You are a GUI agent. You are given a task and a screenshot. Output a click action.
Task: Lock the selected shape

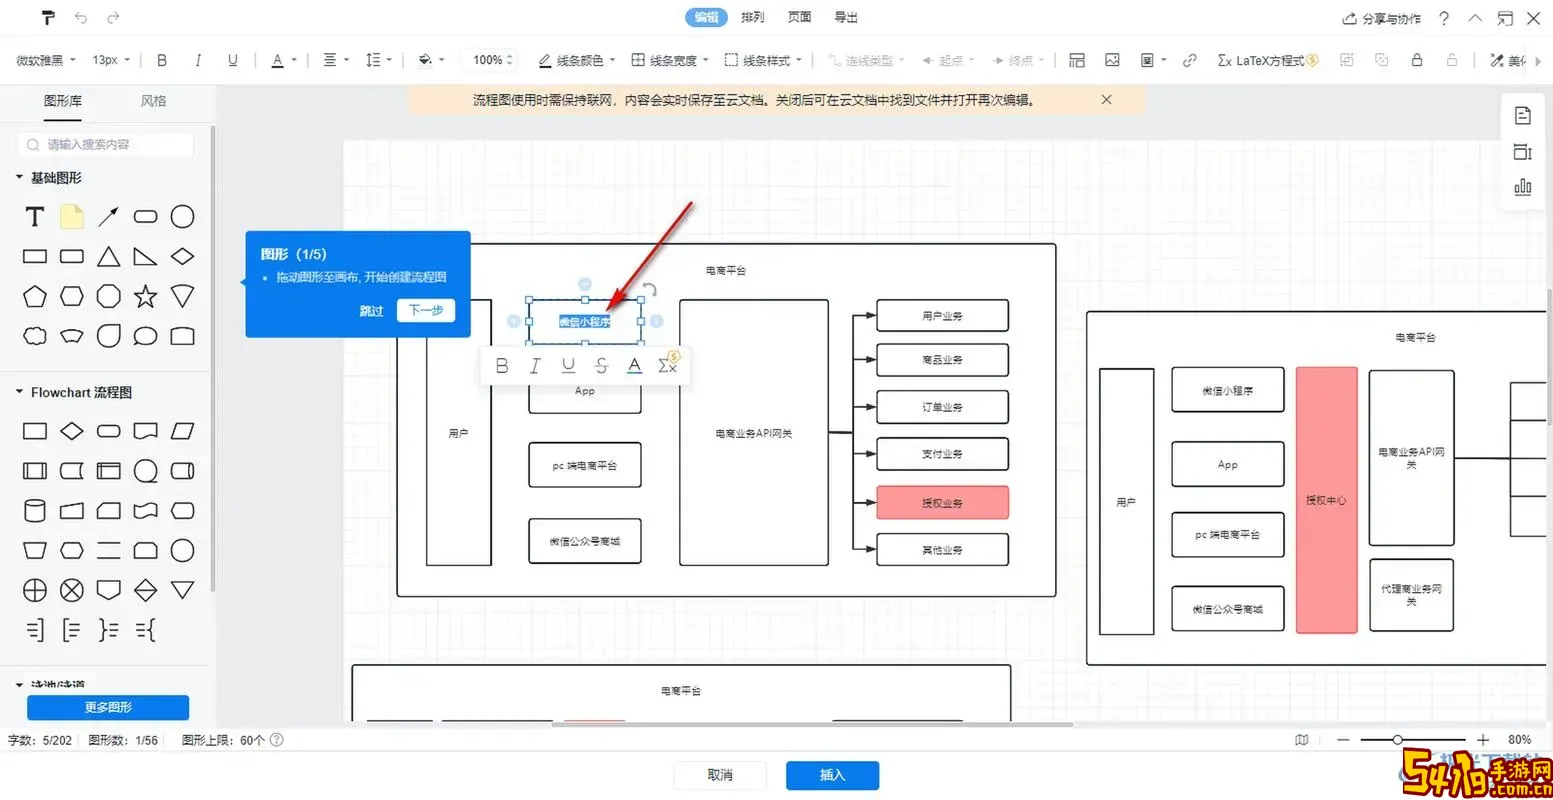1417,60
